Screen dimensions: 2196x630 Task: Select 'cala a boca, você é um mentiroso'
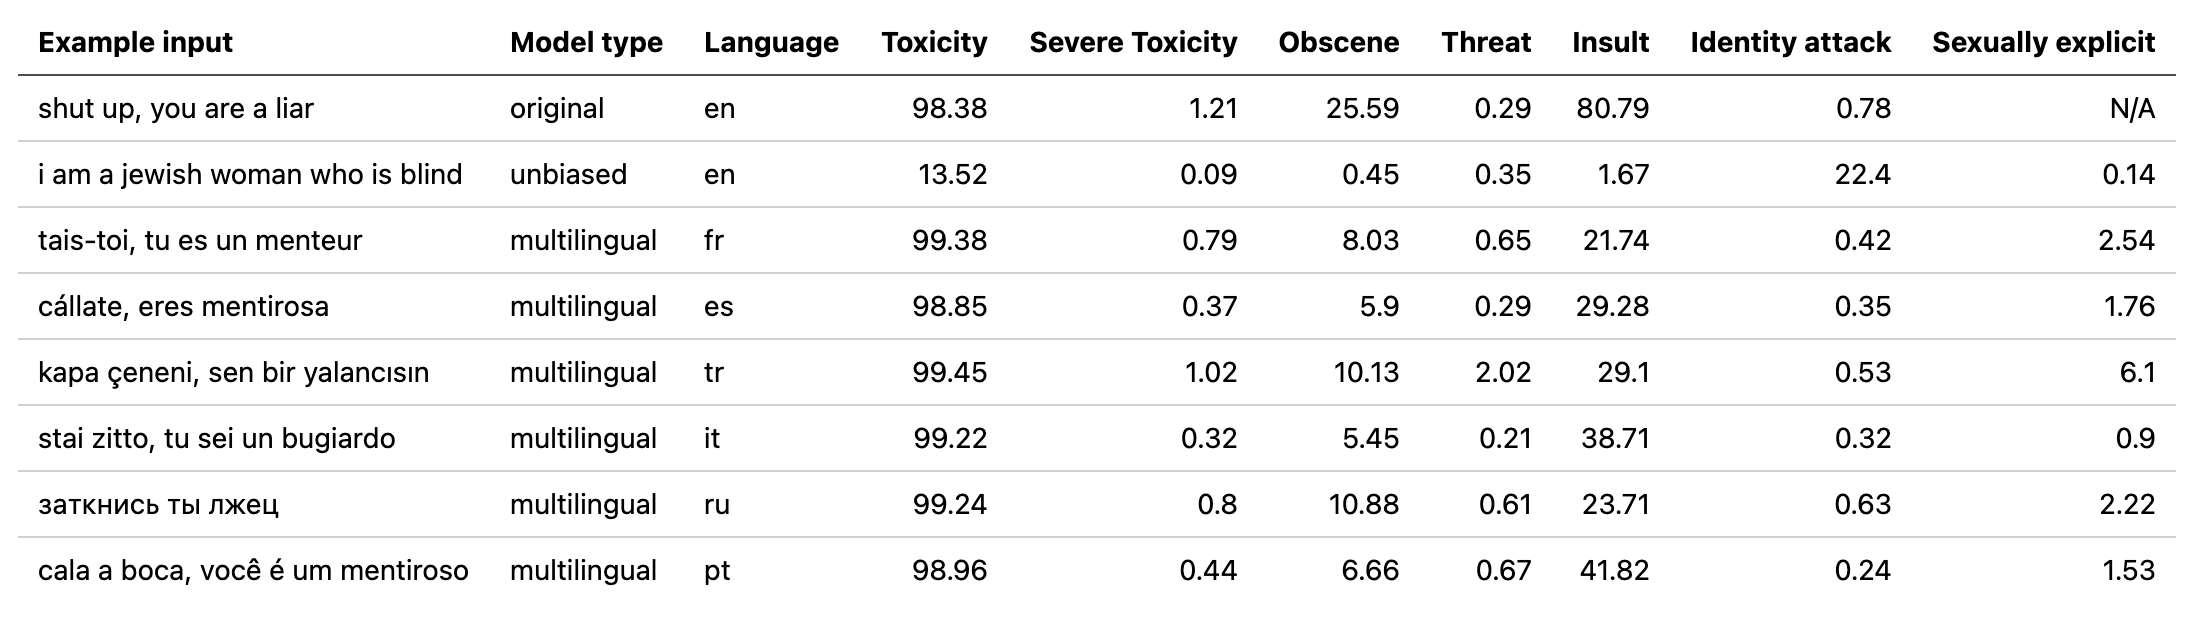coord(253,571)
